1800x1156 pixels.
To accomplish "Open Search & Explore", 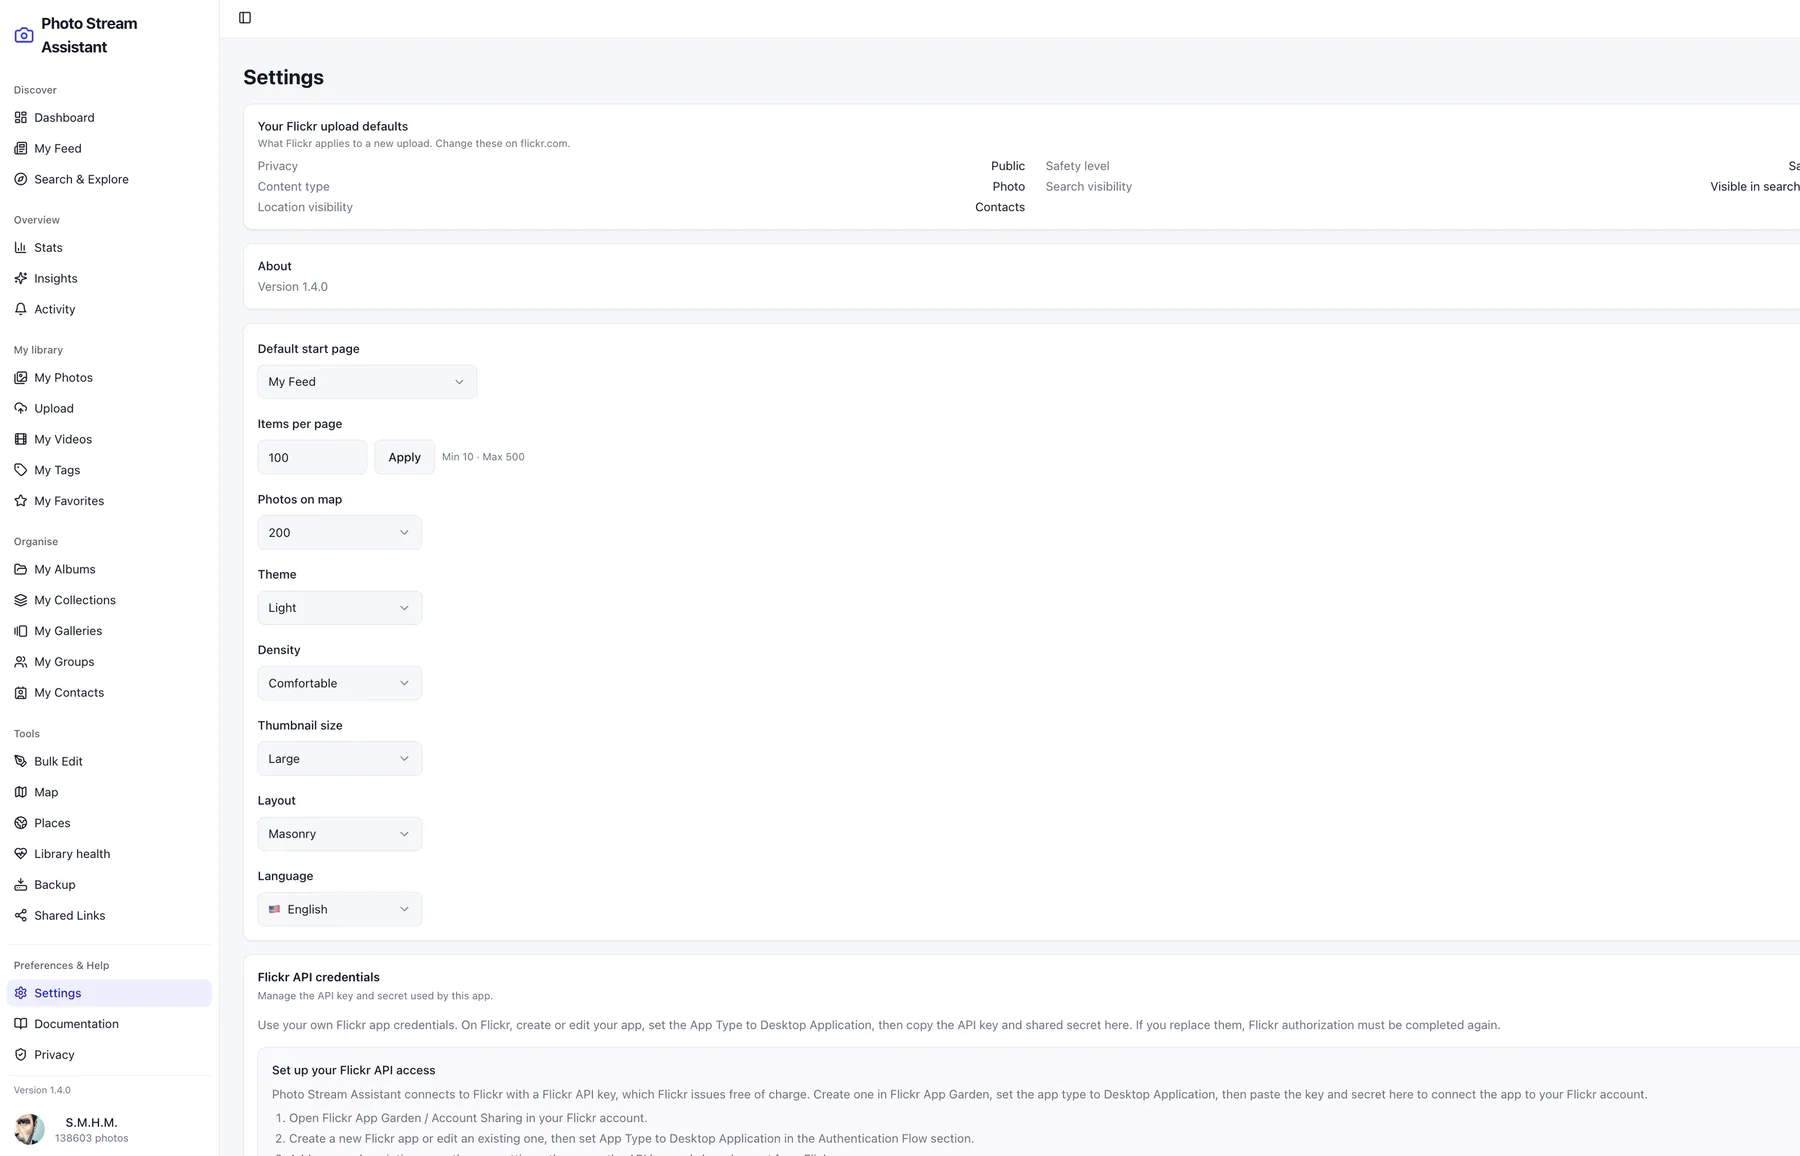I will tap(109, 179).
